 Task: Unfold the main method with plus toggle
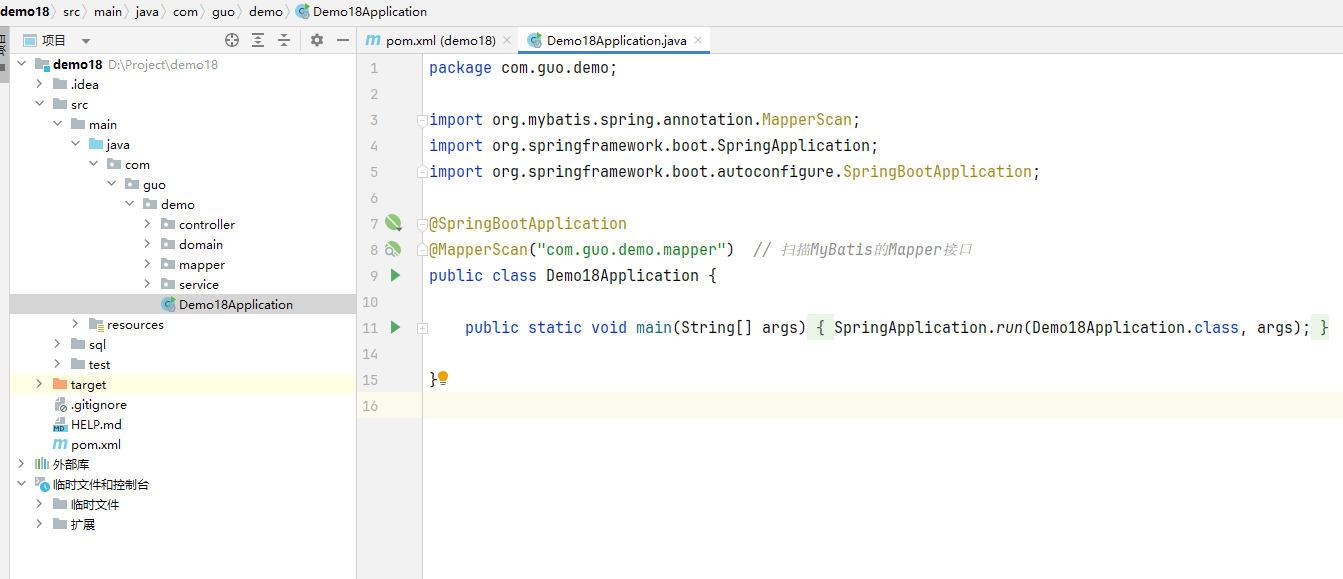tap(422, 328)
